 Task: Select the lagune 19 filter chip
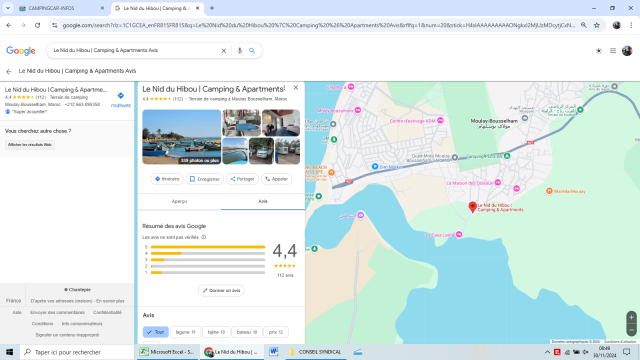186,332
